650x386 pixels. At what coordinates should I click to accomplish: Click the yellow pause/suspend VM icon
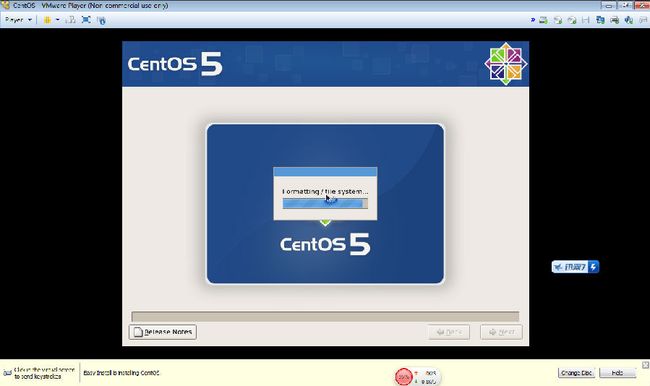47,19
